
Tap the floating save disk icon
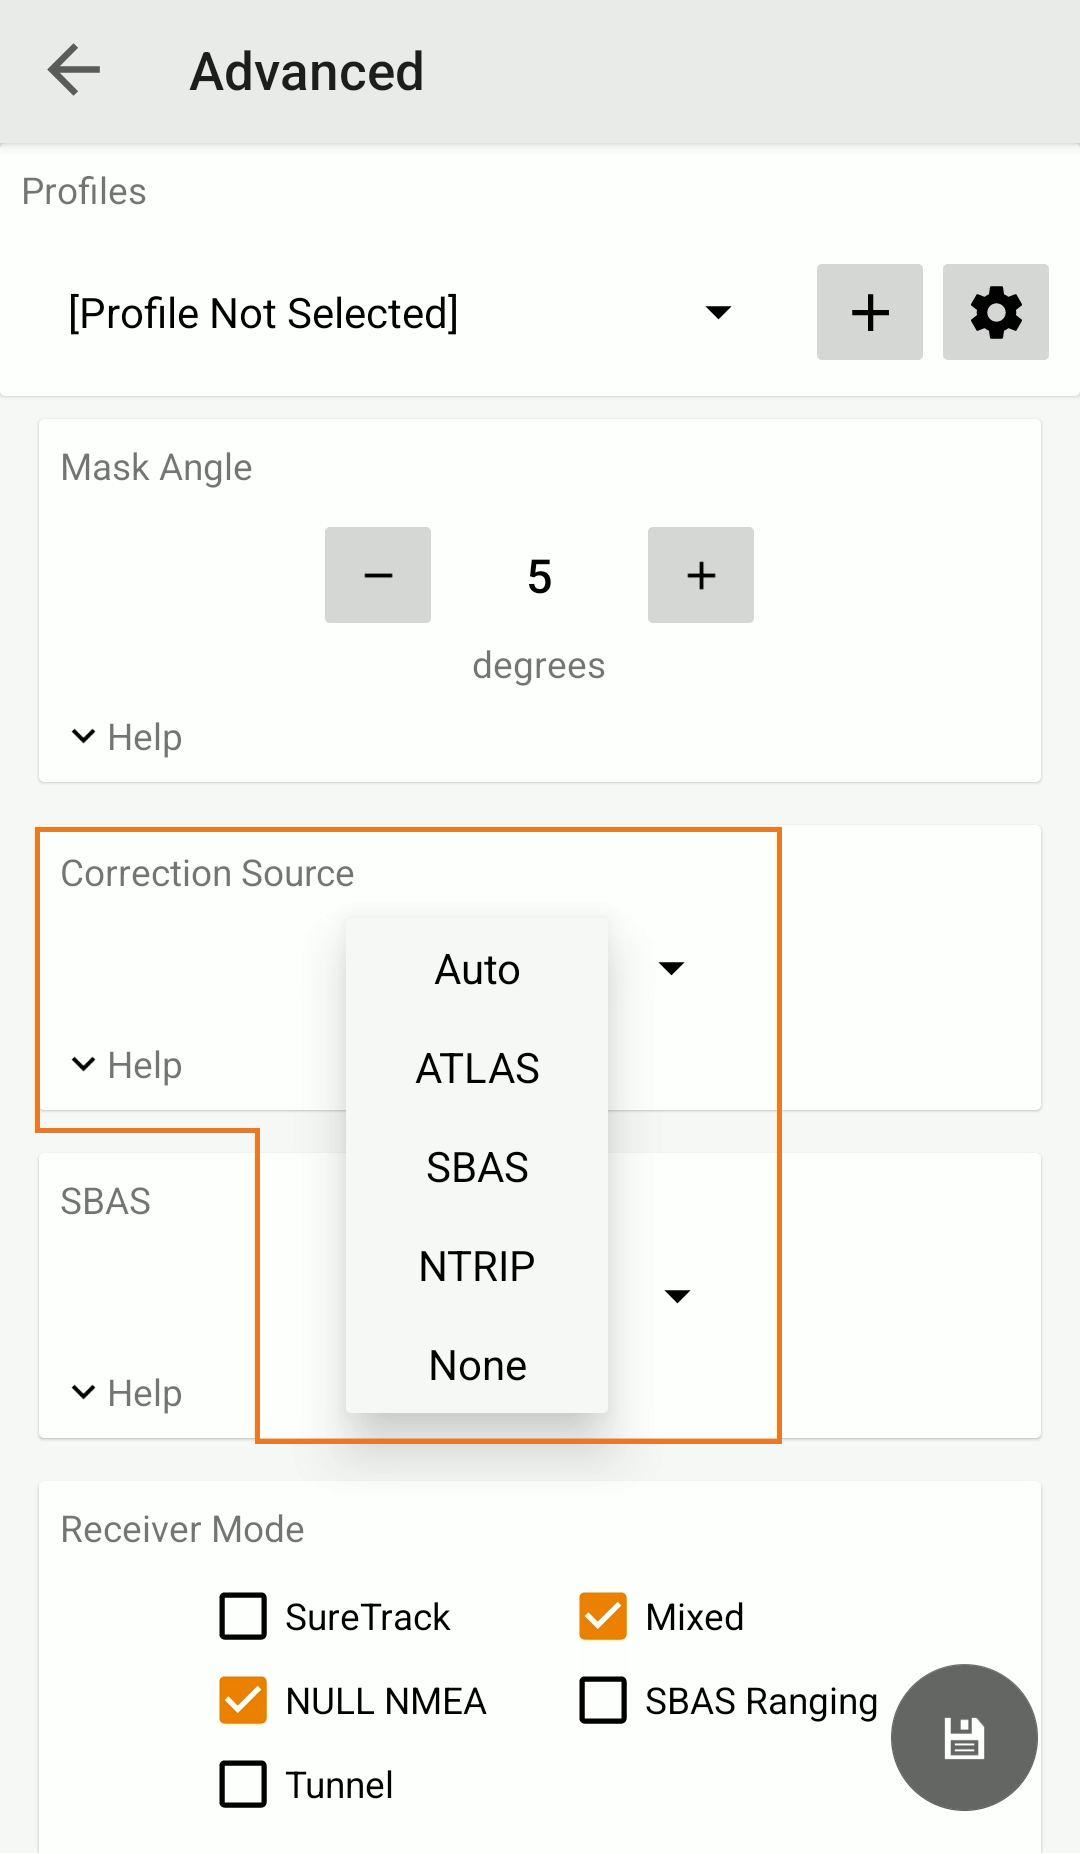click(x=964, y=1737)
